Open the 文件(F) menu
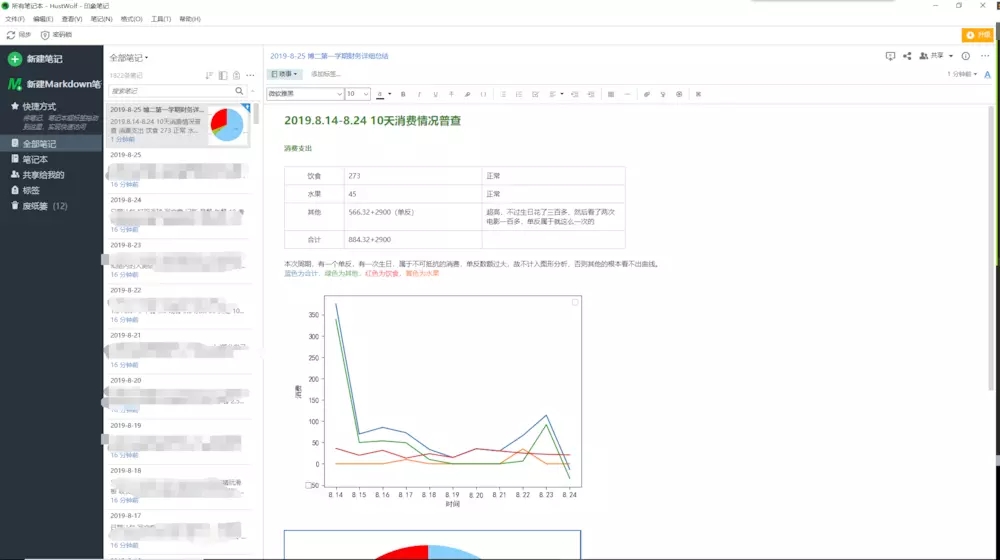The height and width of the screenshot is (560, 1000). pos(15,19)
